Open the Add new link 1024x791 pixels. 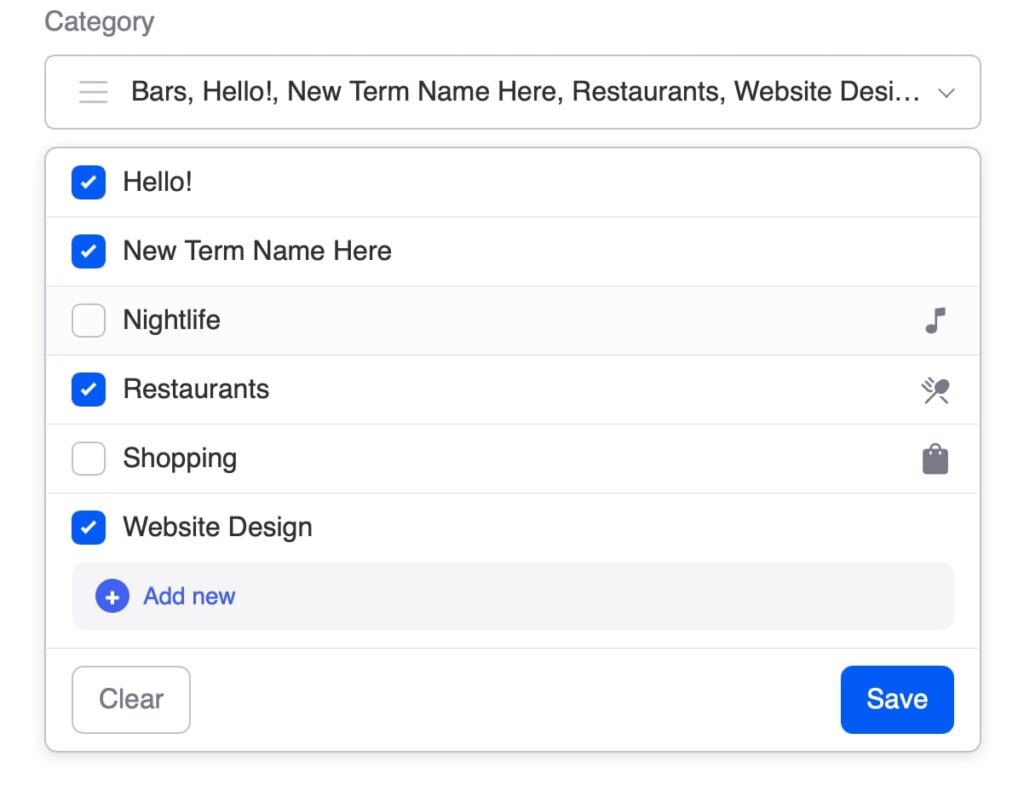pyautogui.click(x=189, y=597)
